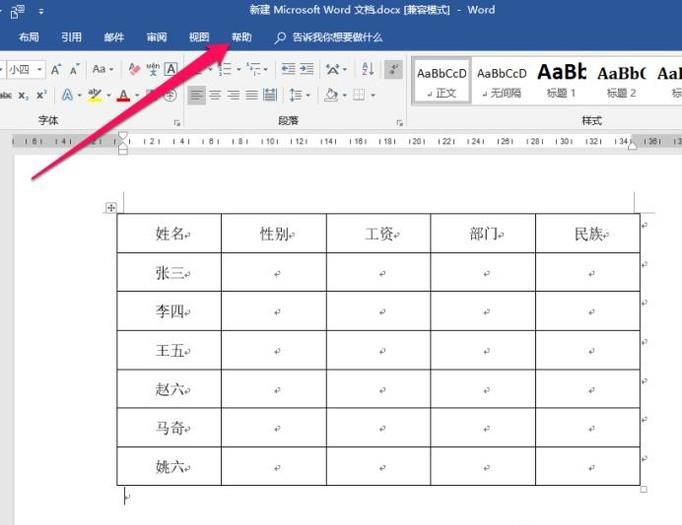
Task: Open the 引用 ribbon tab
Action: (71, 37)
